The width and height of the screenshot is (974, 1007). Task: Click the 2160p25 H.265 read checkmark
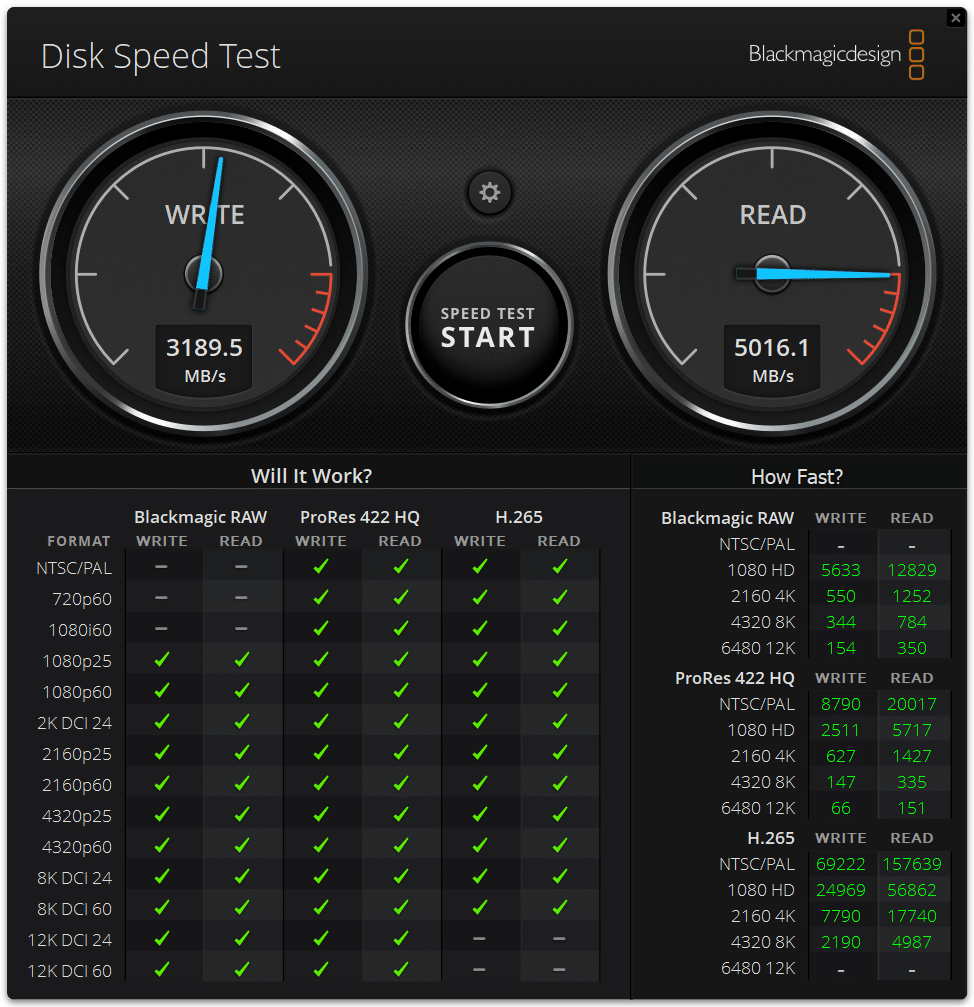pyautogui.click(x=560, y=752)
